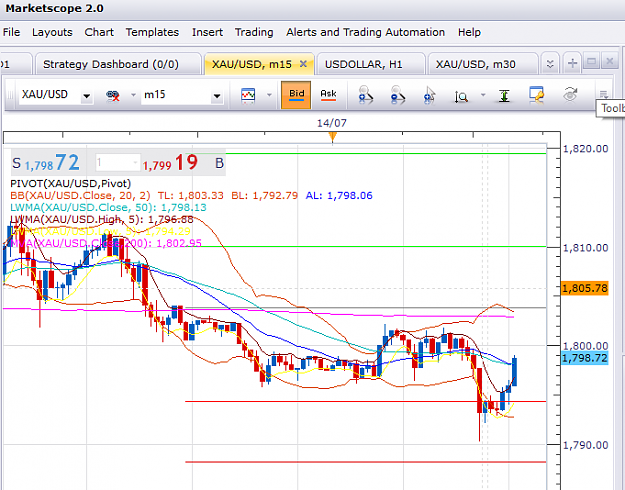The width and height of the screenshot is (625, 490).
Task: Click the blue 1,798.72 current price label
Action: 585,358
